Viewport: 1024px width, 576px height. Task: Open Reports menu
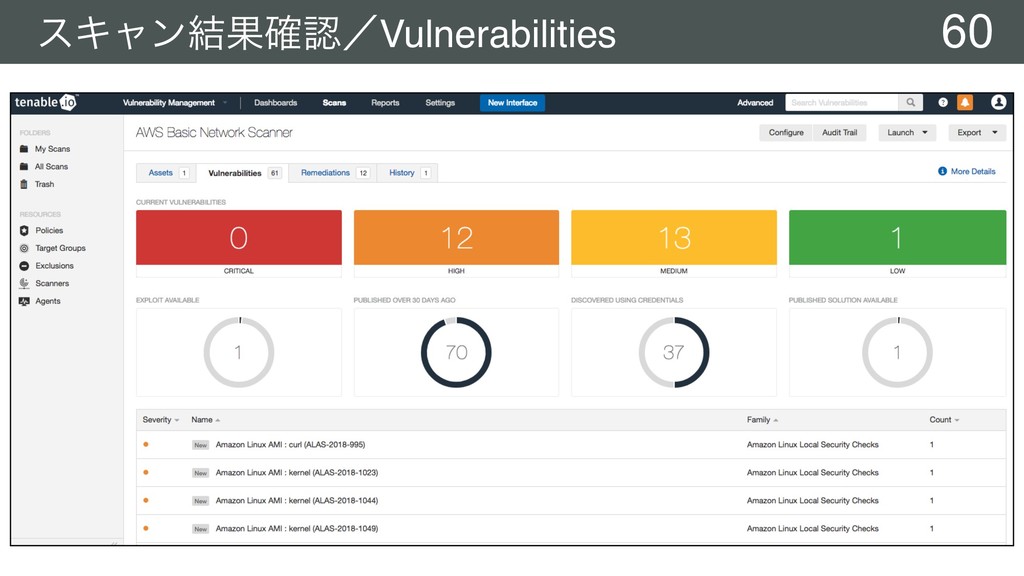385,103
